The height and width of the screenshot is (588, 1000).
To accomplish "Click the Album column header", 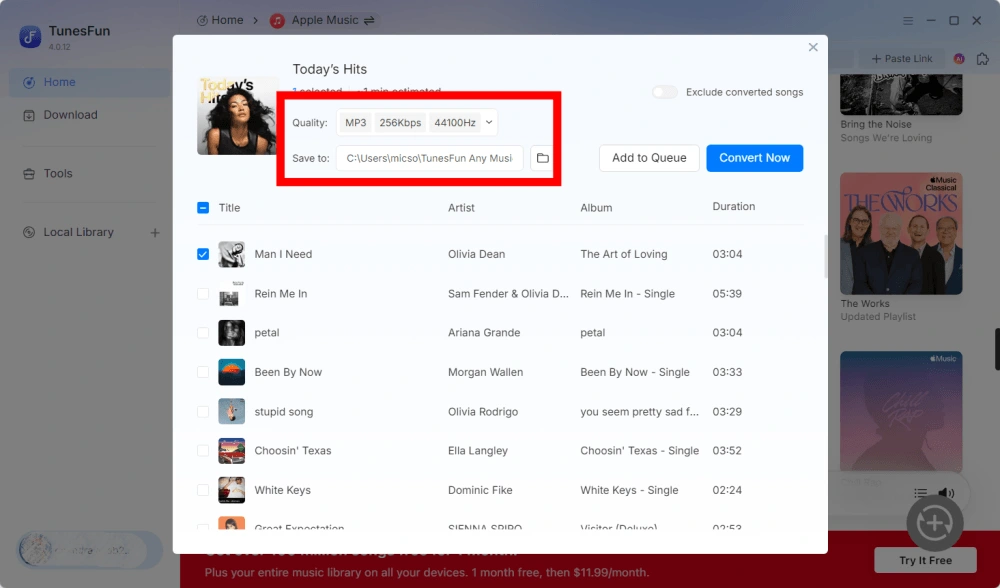I will coord(596,208).
